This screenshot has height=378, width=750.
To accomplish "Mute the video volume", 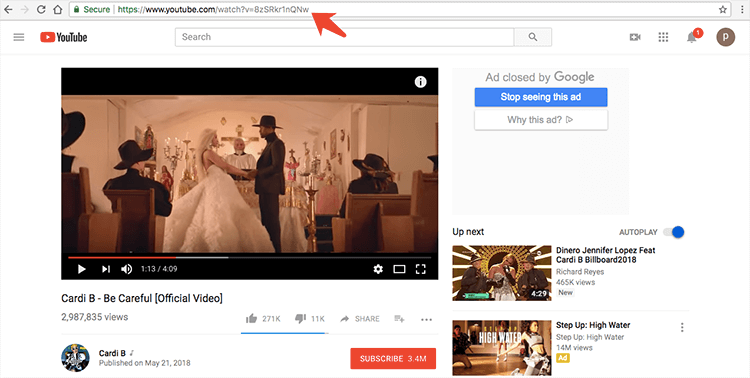I will point(126,269).
